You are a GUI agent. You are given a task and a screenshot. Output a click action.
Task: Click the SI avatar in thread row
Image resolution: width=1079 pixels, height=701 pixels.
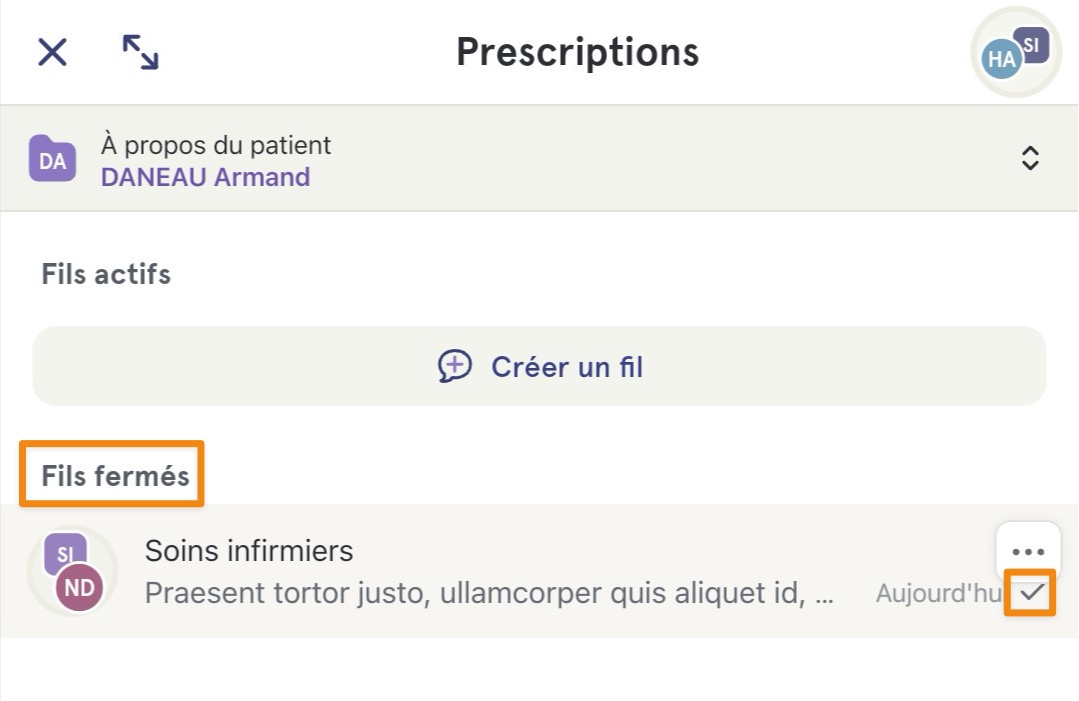[65, 552]
